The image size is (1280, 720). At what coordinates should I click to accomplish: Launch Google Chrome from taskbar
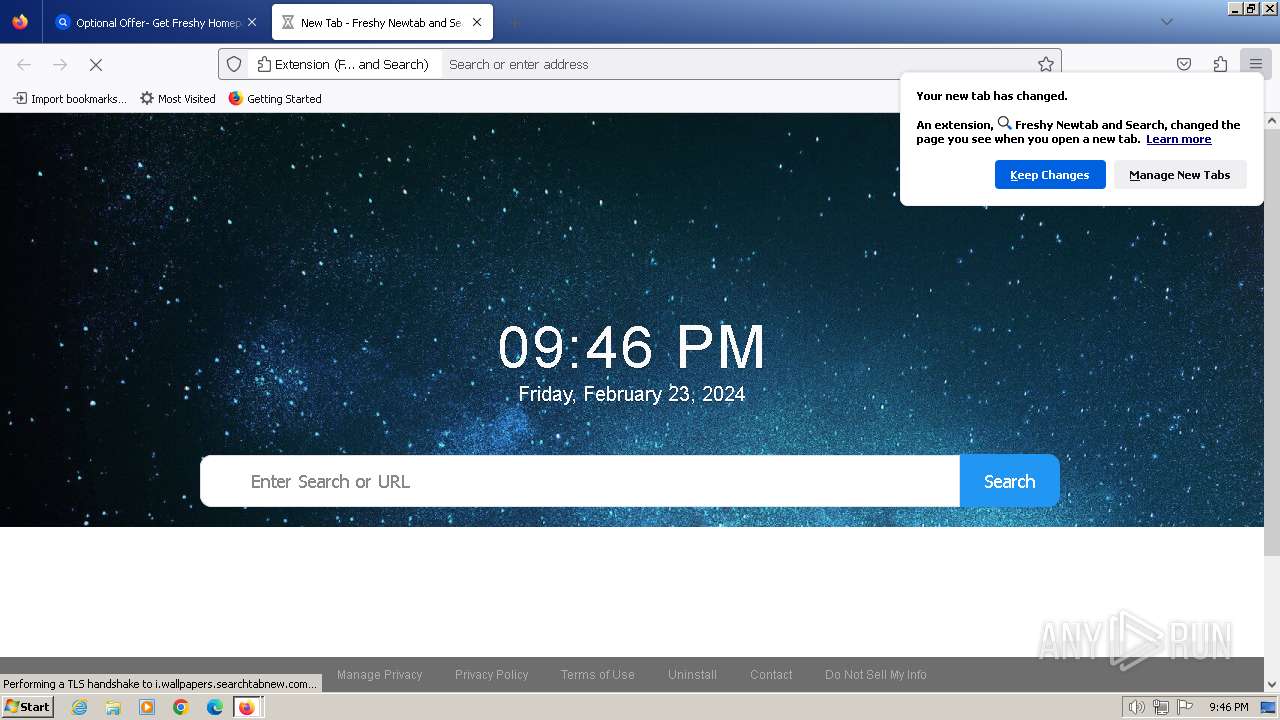[x=181, y=707]
